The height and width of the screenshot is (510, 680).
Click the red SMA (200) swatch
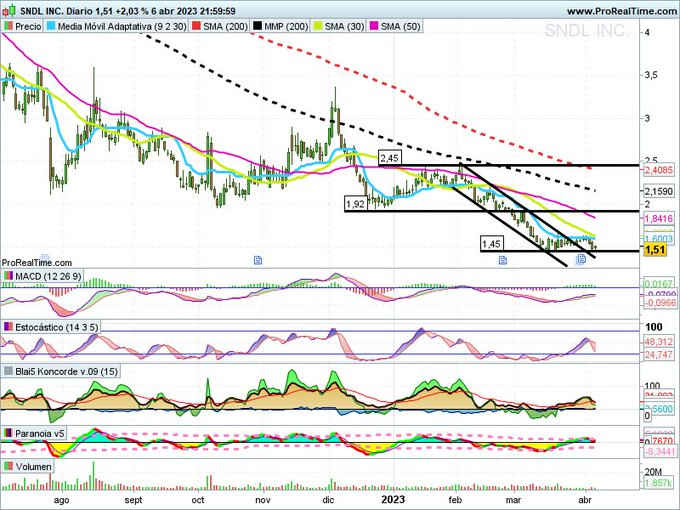[x=196, y=26]
